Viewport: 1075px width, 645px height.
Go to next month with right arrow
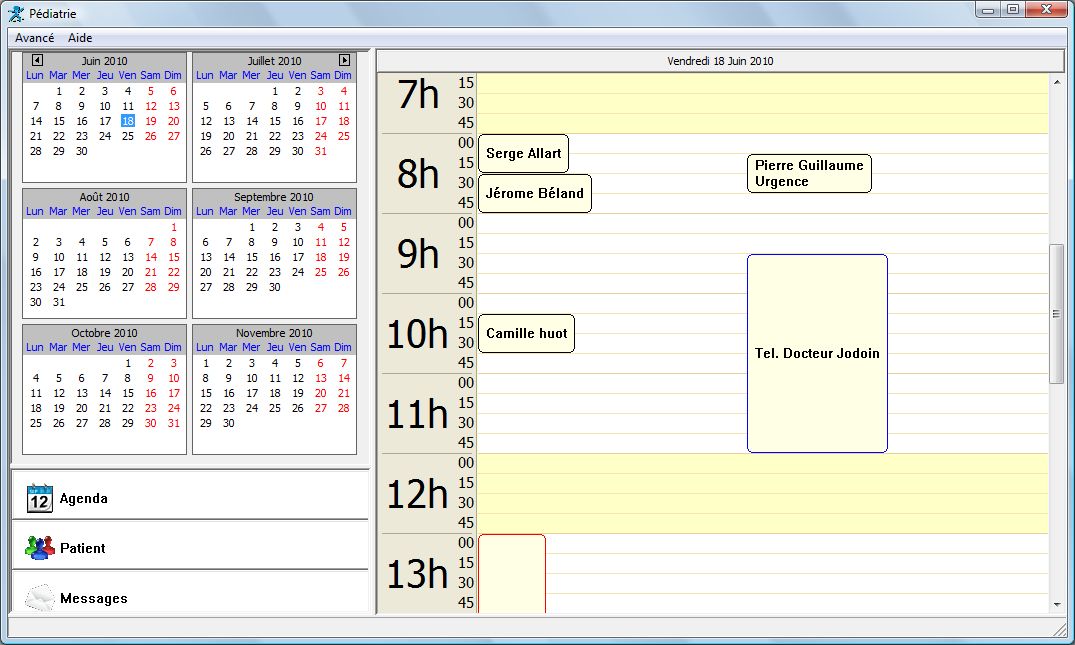pos(344,61)
